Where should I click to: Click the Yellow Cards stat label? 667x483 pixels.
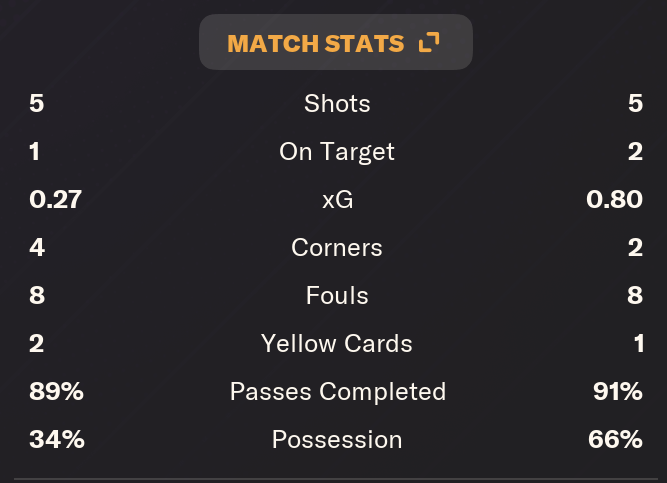(336, 343)
